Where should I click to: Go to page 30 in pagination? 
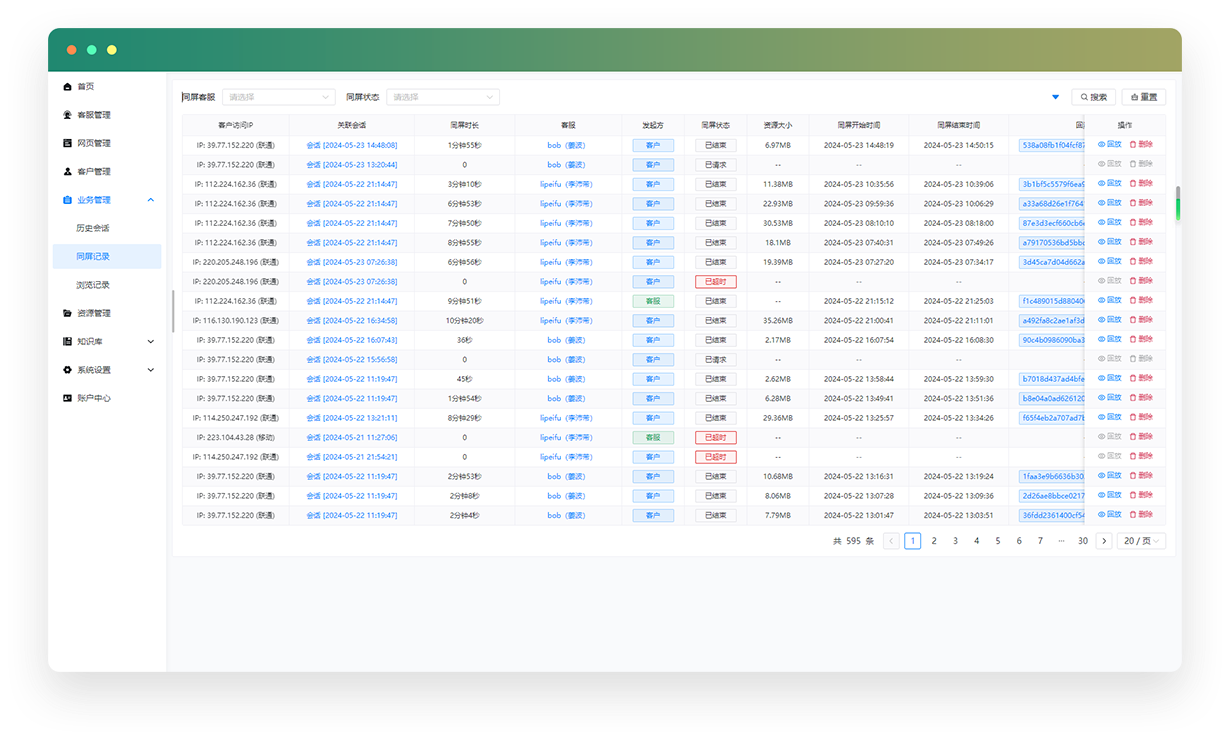click(x=1082, y=541)
